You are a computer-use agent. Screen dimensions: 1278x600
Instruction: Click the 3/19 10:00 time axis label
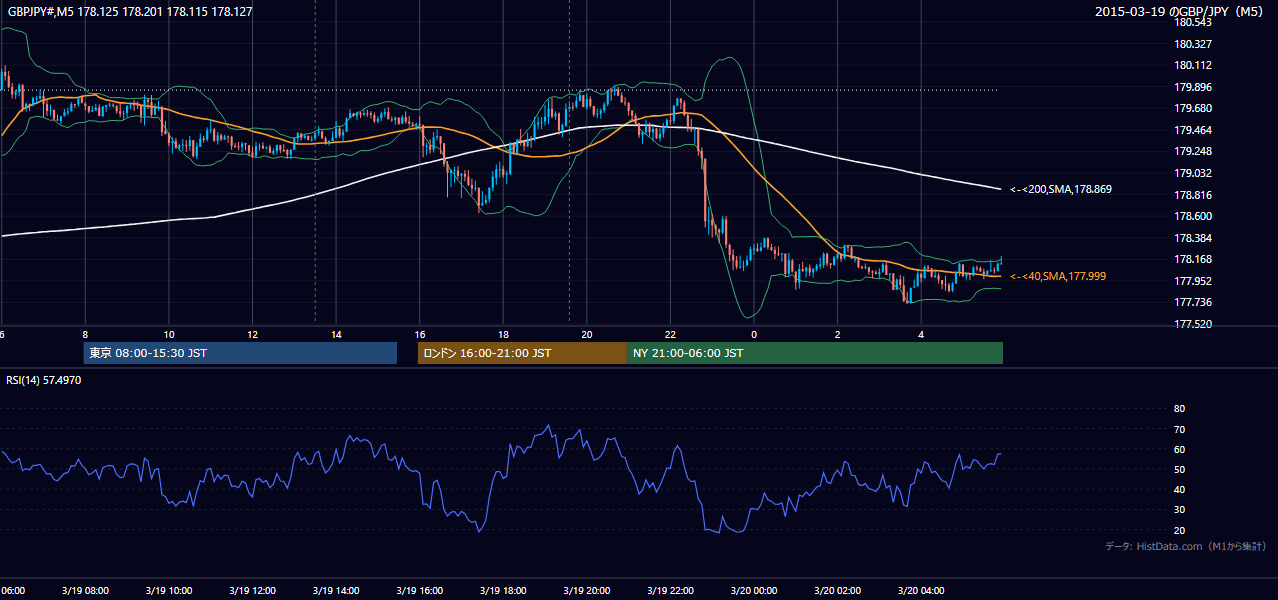(168, 591)
